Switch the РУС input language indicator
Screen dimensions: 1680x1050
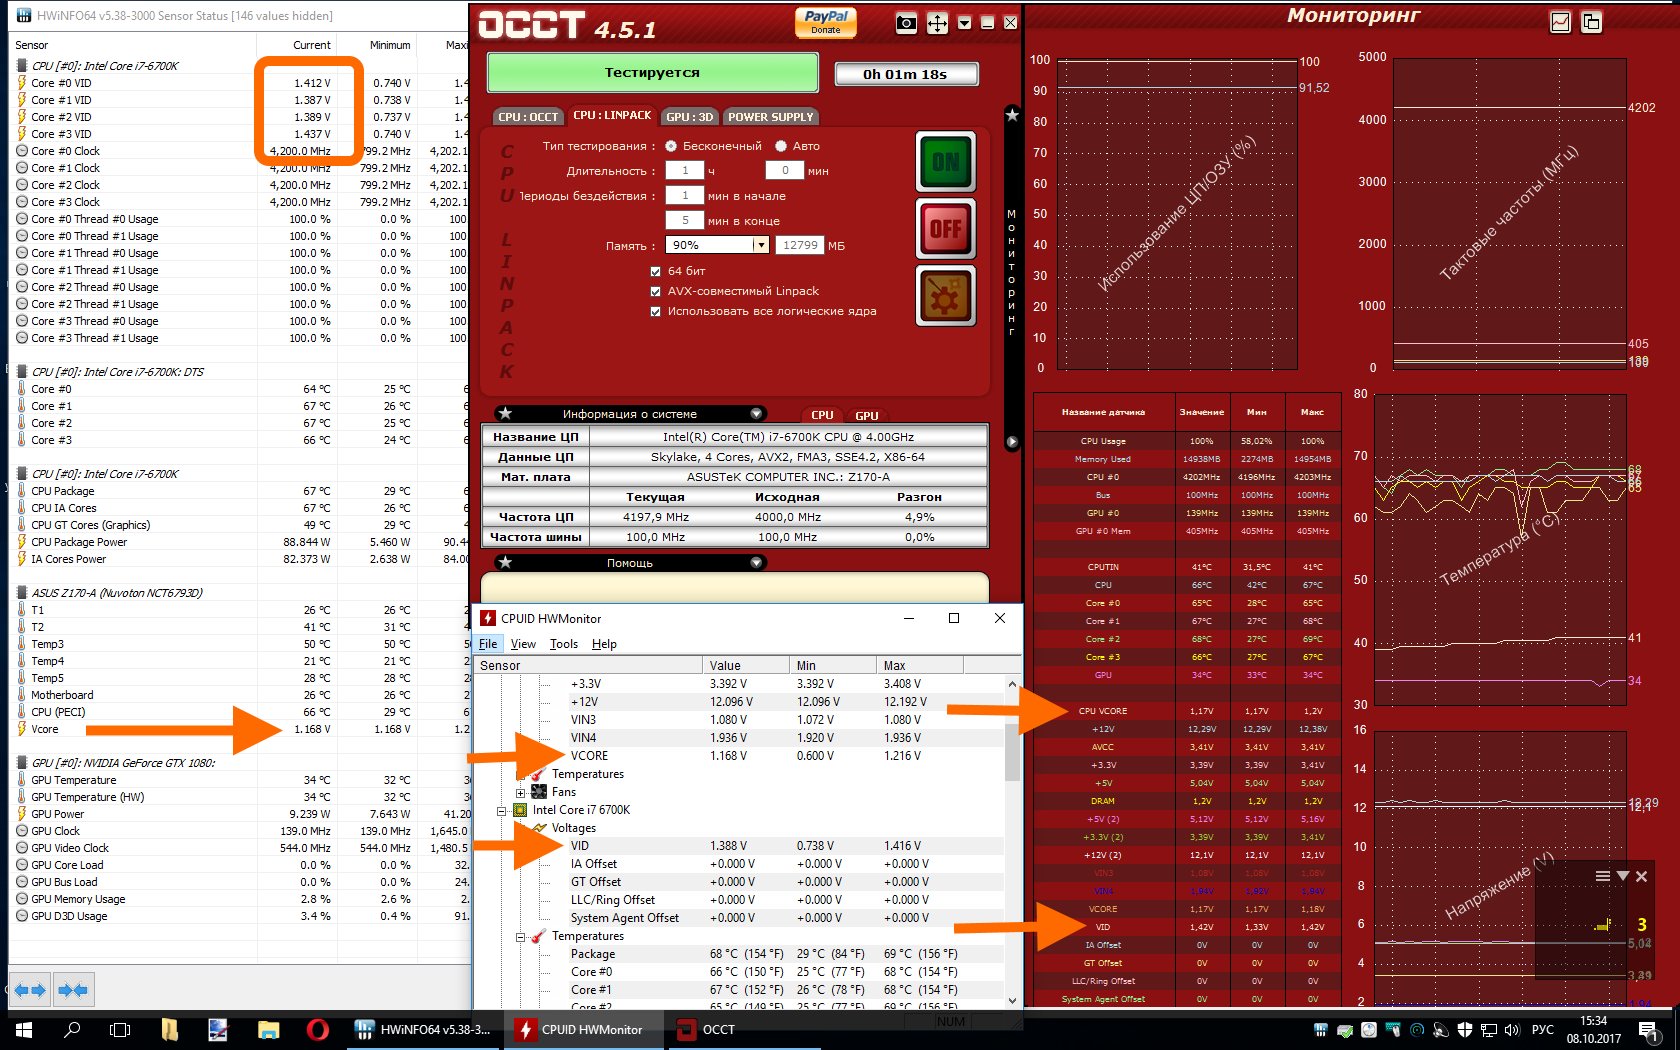point(1543,1029)
